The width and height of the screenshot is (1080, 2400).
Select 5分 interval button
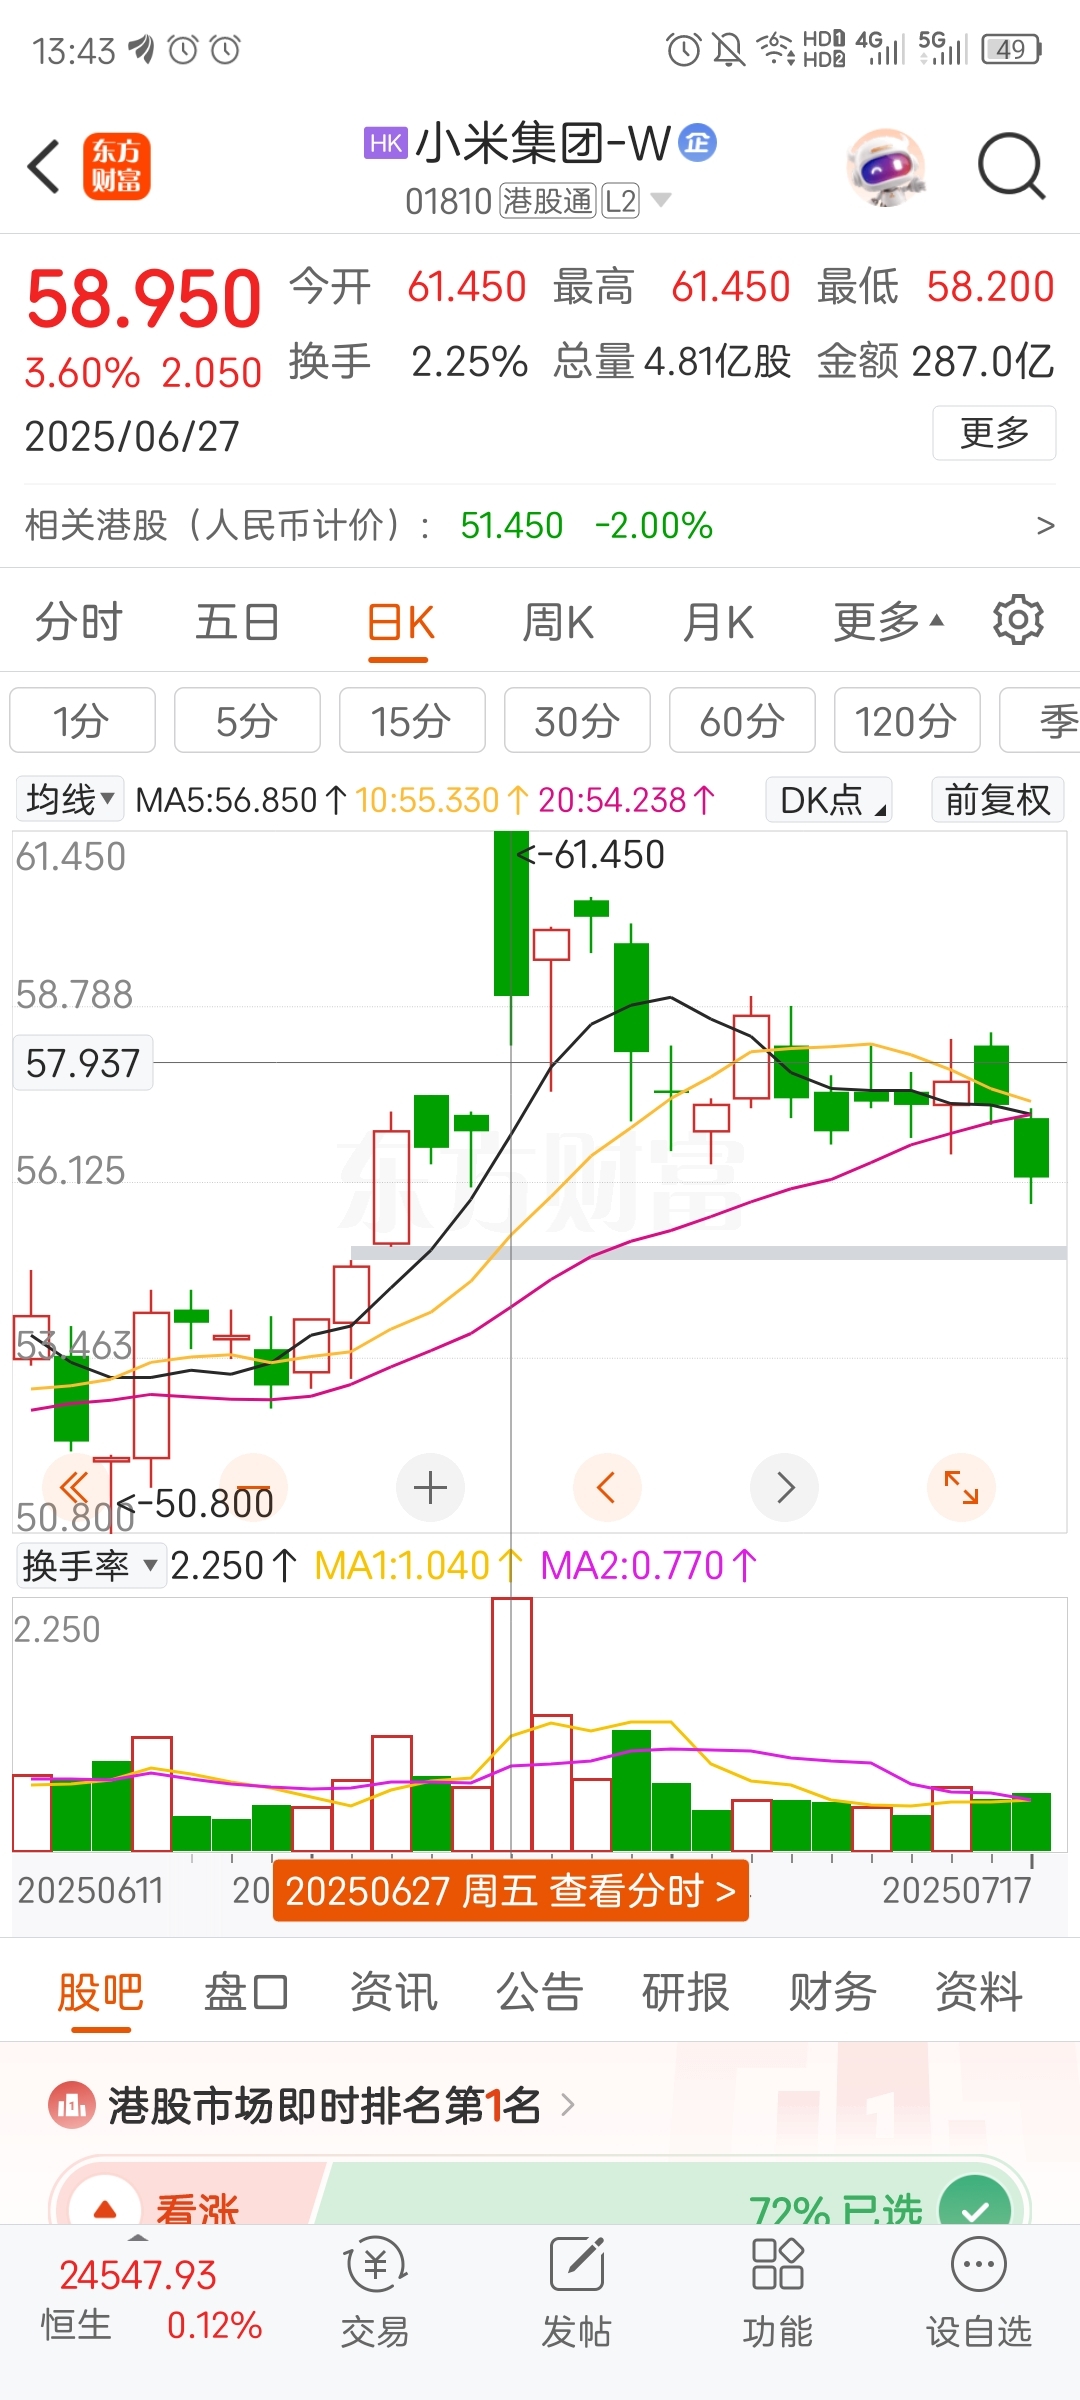(247, 720)
